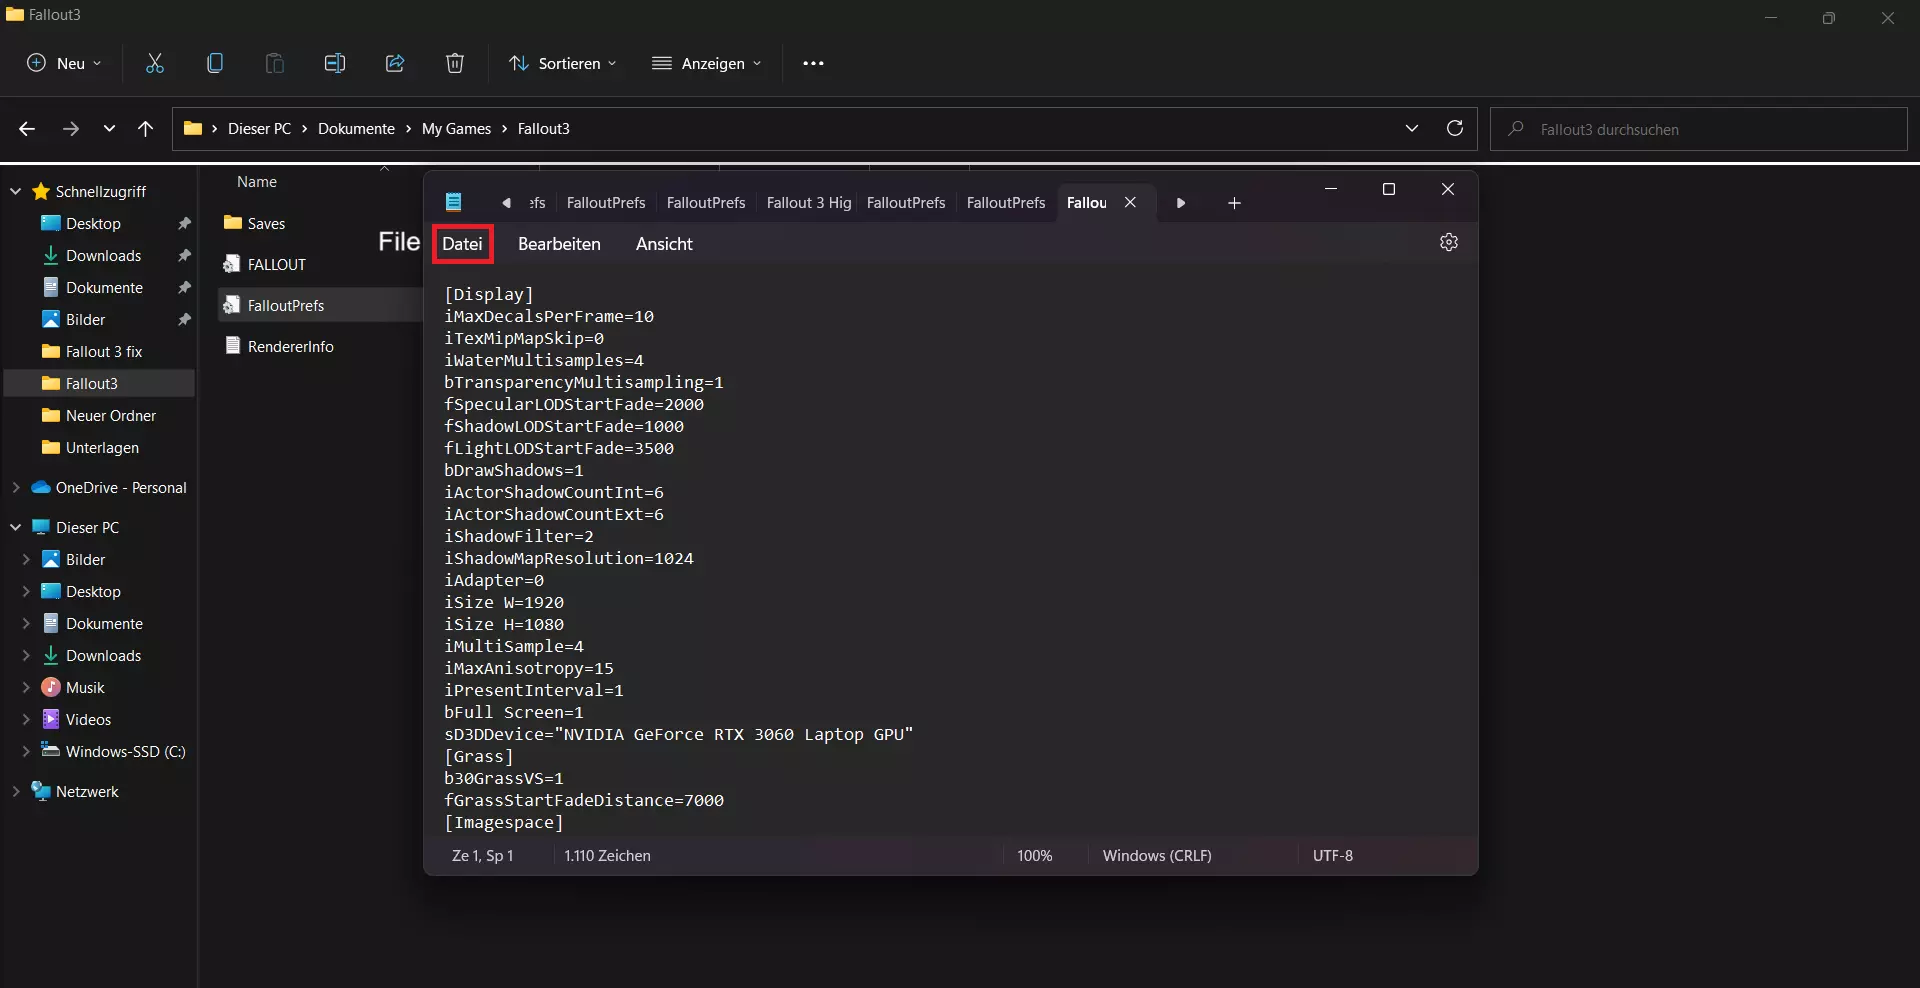The height and width of the screenshot is (988, 1920).
Task: Click Dokumente in the address breadcrumb
Action: [x=356, y=129]
